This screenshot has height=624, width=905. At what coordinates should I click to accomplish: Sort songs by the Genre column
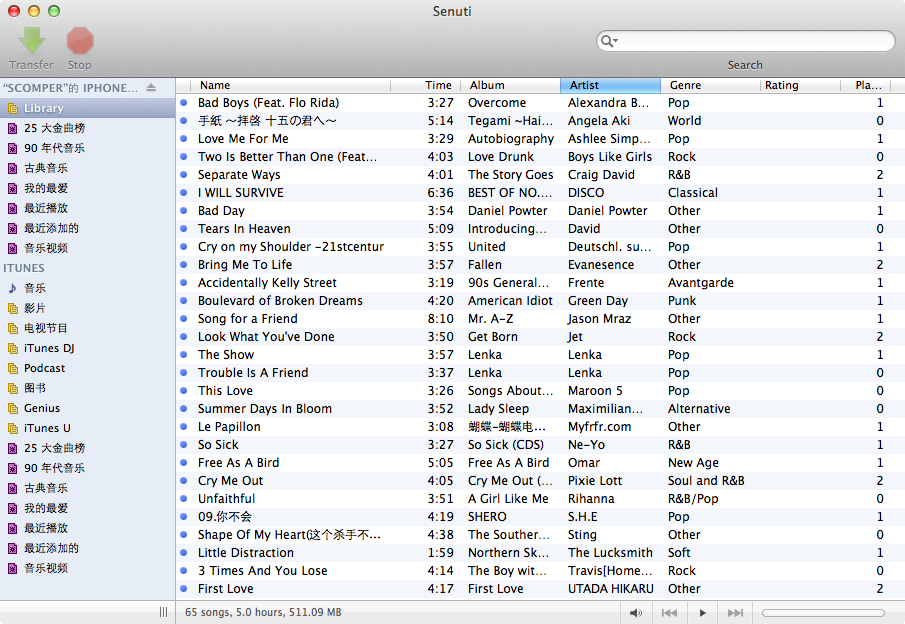[x=710, y=85]
